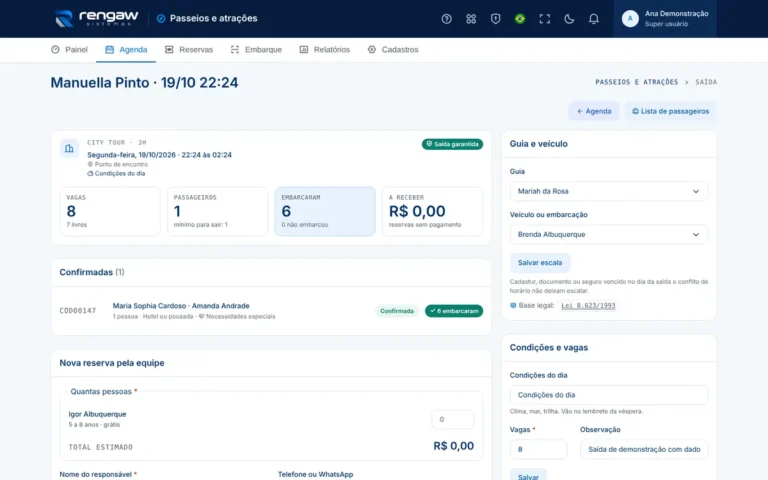Switch to the Embarque tab

pyautogui.click(x=256, y=49)
